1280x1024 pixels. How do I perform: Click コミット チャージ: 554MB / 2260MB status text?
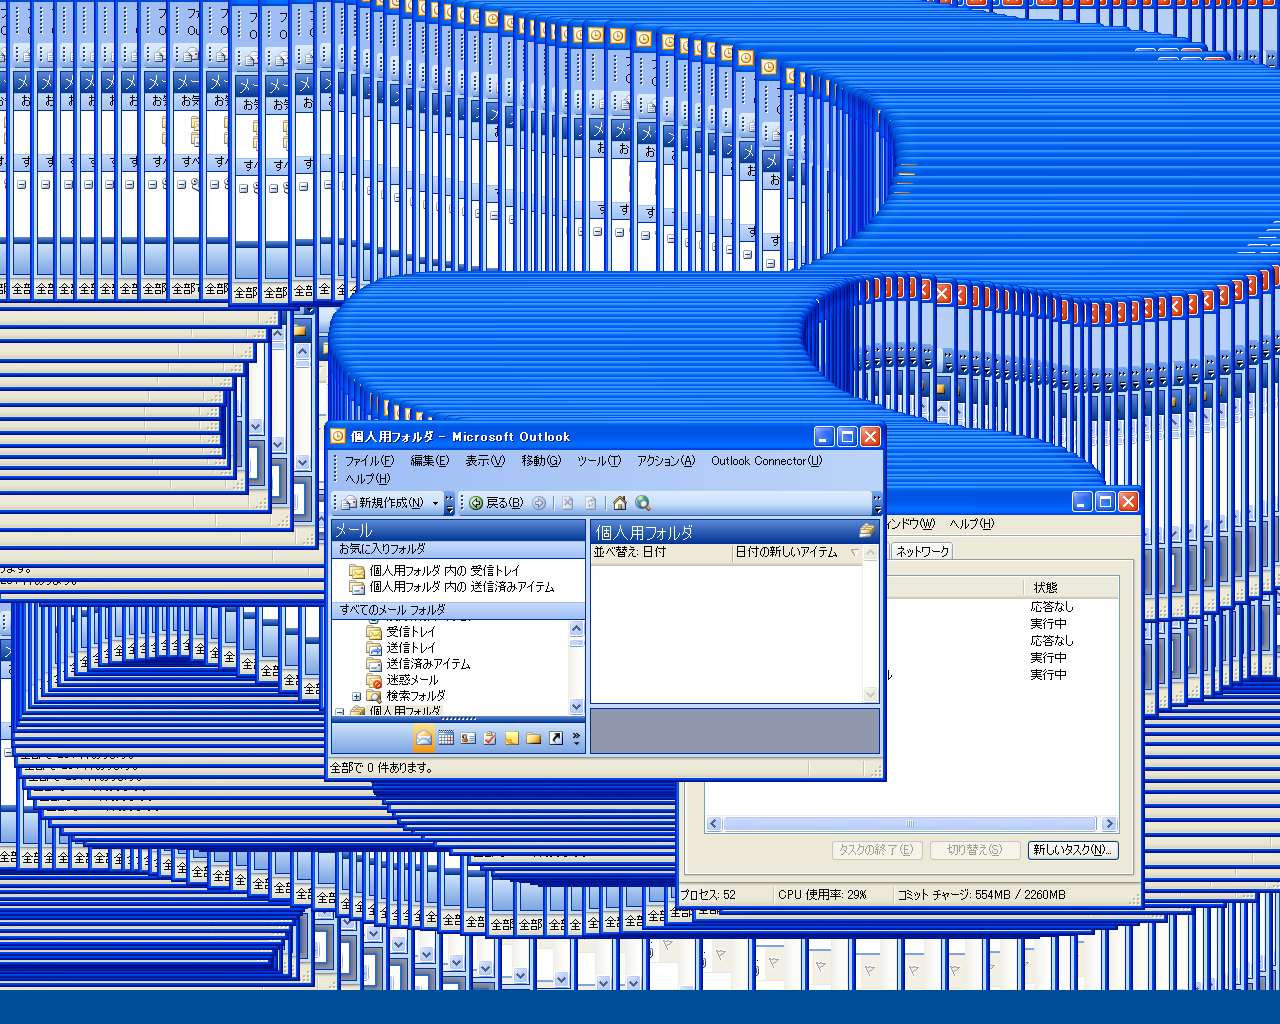pyautogui.click(x=981, y=895)
